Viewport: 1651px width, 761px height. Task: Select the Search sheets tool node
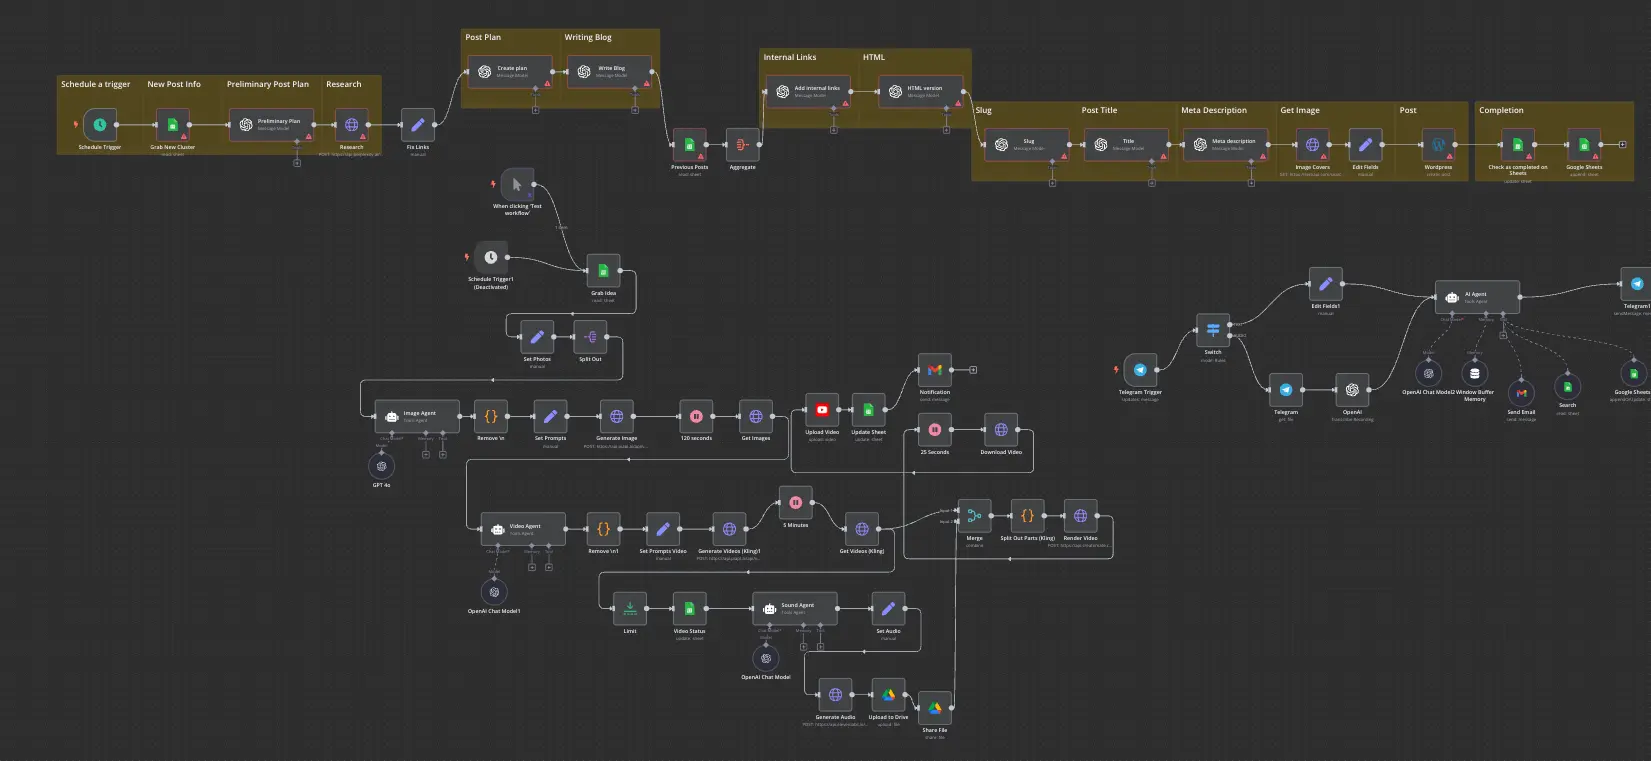(x=1567, y=387)
